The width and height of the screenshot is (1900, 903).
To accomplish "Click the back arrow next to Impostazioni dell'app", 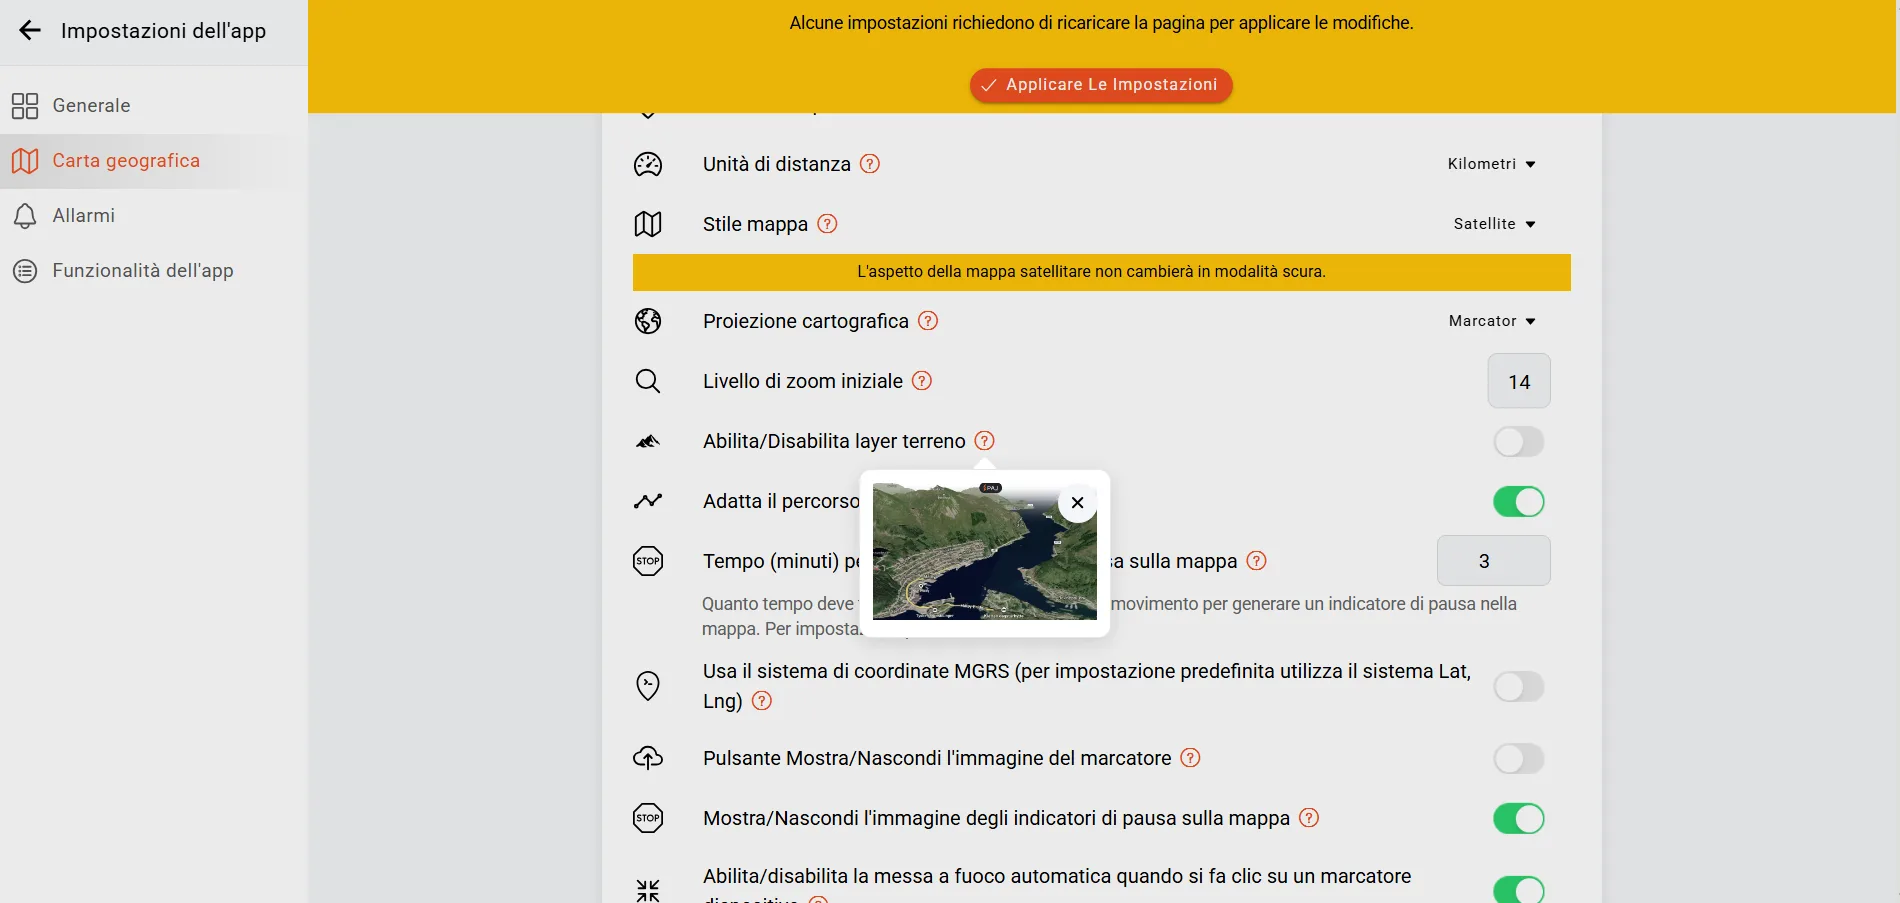I will pos(30,30).
